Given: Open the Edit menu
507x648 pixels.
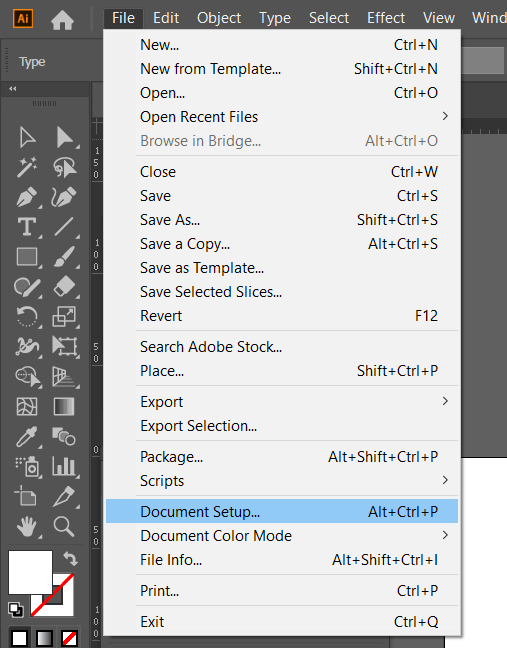Looking at the screenshot, I should point(166,18).
